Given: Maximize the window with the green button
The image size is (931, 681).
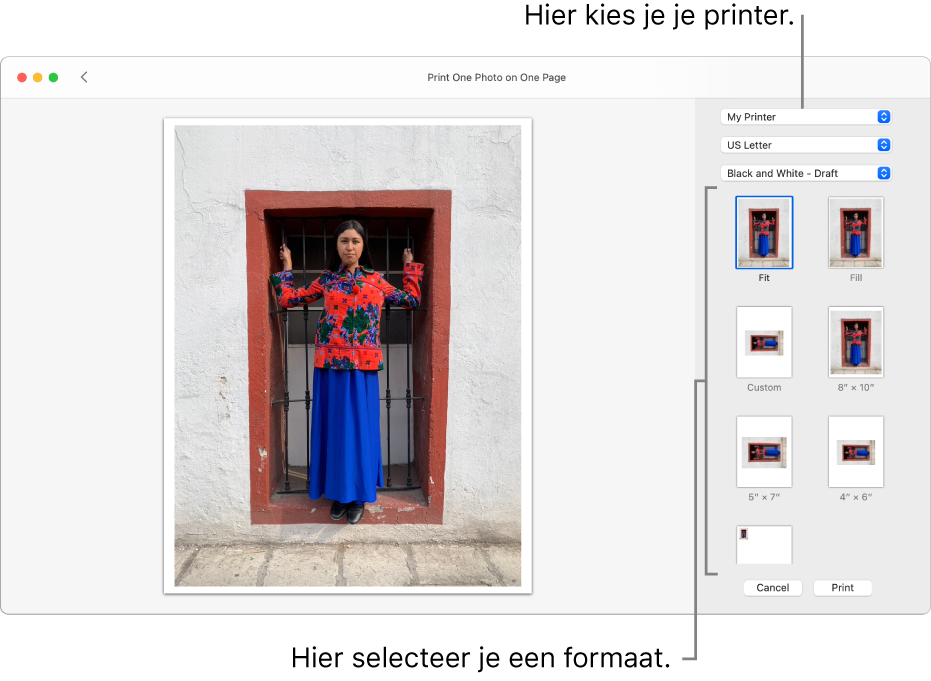Looking at the screenshot, I should 53,77.
